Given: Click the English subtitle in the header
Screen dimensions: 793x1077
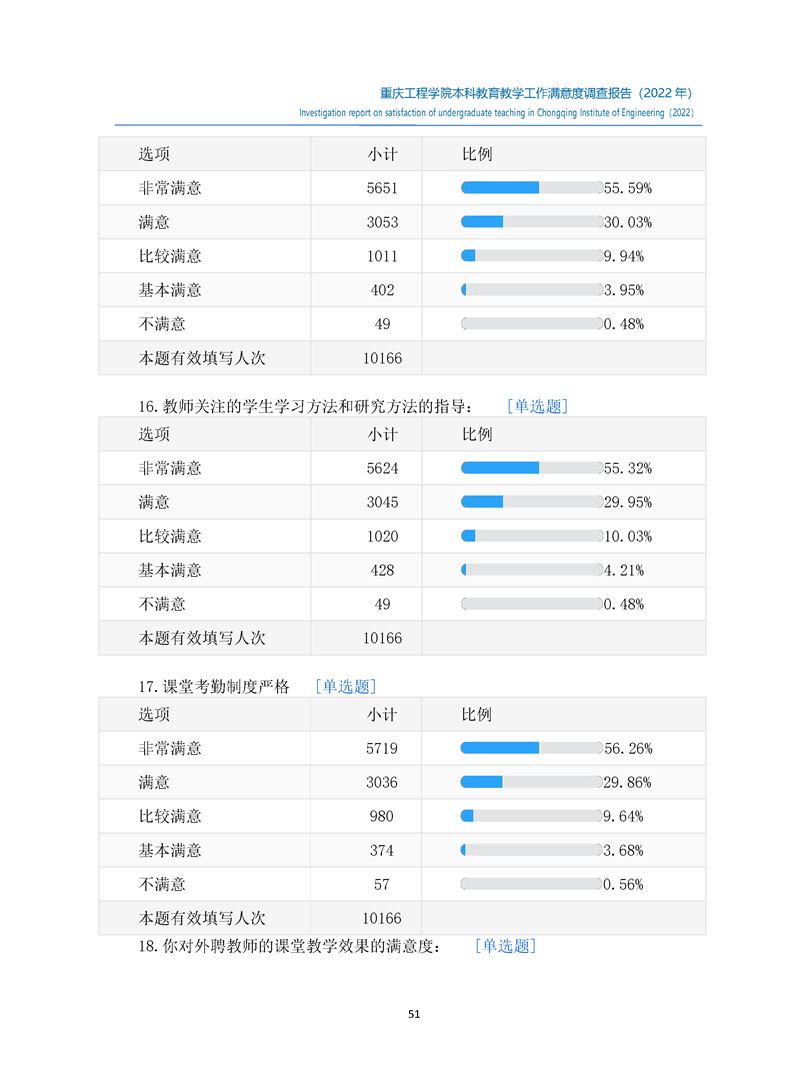Looking at the screenshot, I should [496, 113].
